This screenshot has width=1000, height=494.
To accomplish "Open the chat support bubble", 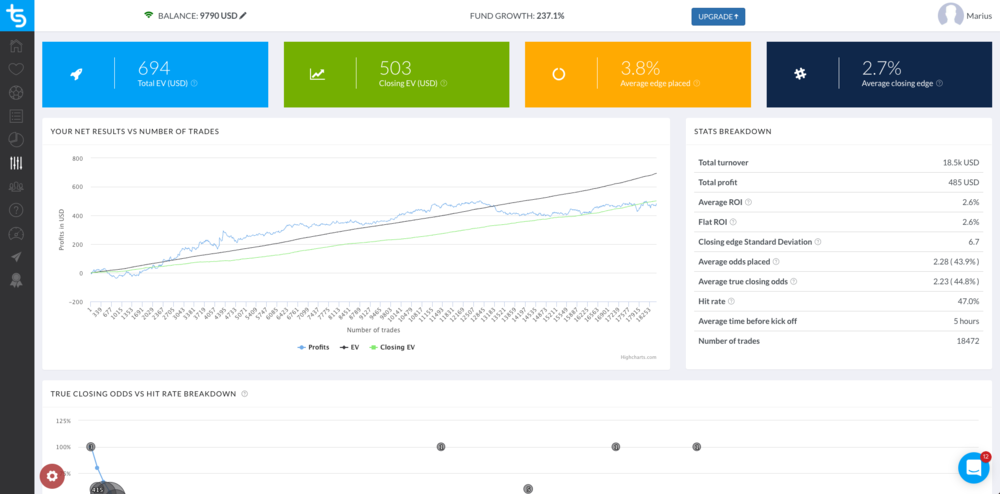I will point(973,468).
